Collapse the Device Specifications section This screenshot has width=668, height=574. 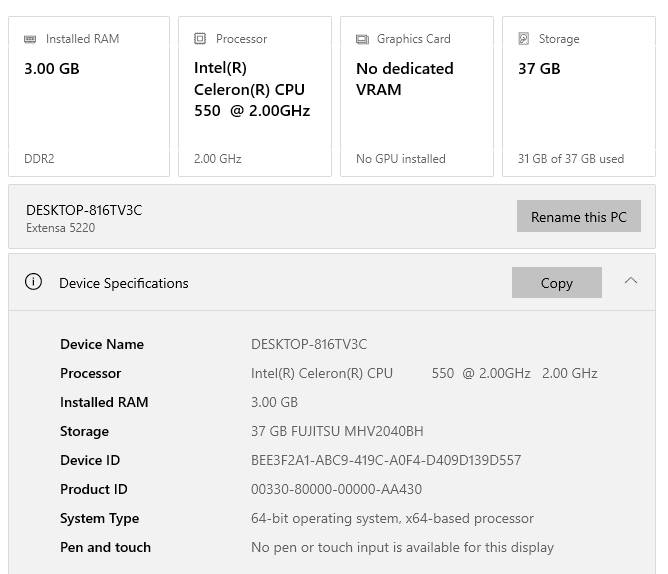click(631, 281)
